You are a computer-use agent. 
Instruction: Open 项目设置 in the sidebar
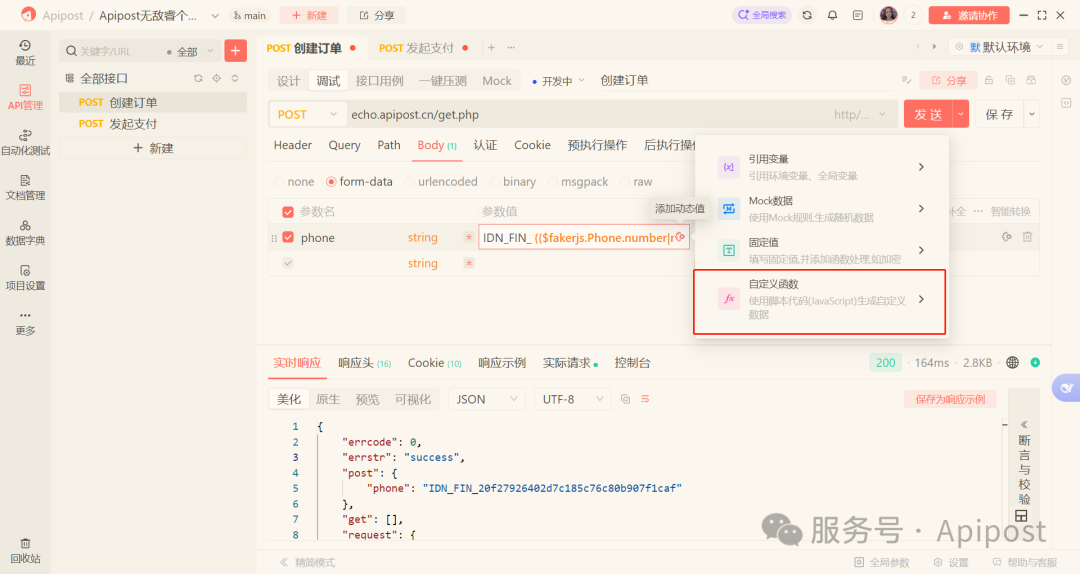pyautogui.click(x=25, y=278)
